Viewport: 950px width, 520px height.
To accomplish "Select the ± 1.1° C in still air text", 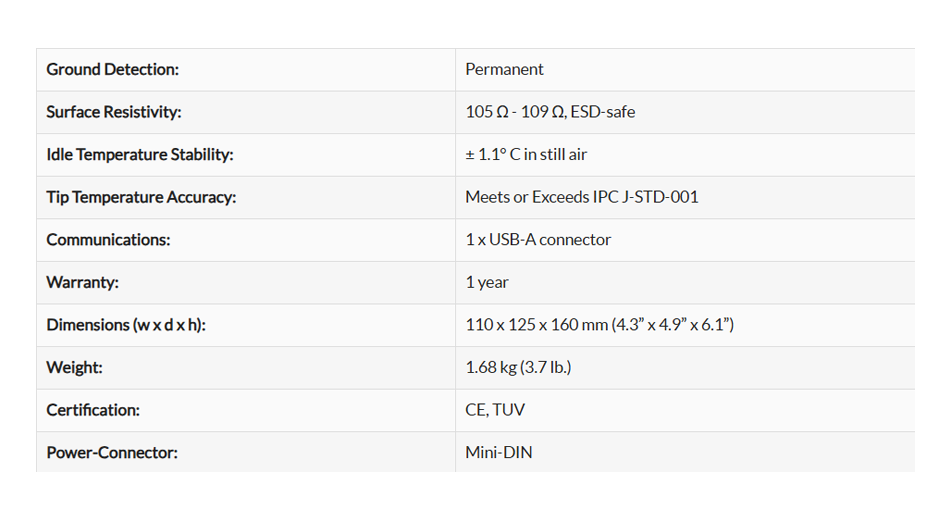I will [x=526, y=155].
